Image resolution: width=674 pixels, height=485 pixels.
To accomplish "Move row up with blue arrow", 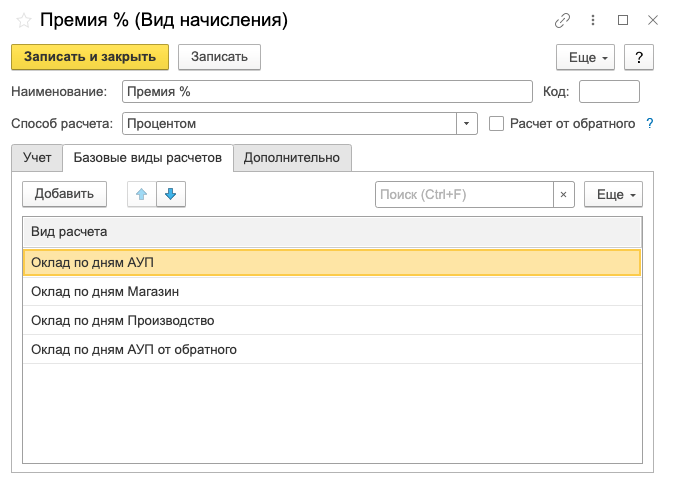I will (141, 194).
